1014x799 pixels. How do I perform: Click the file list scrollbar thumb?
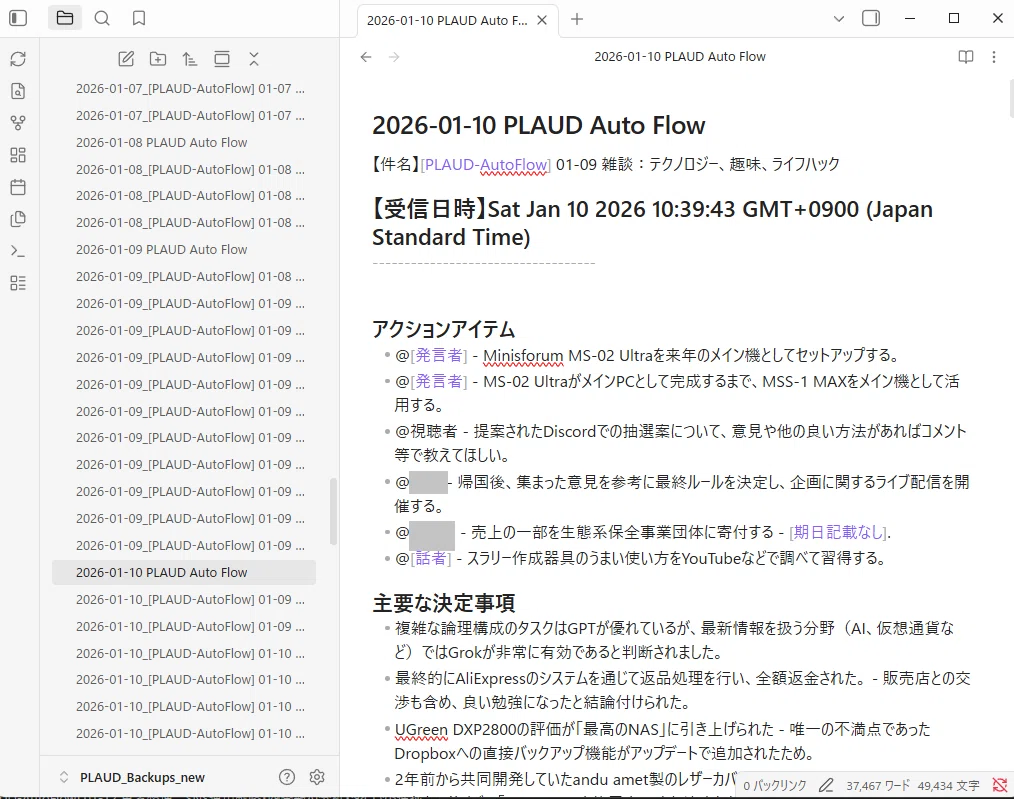click(x=334, y=512)
